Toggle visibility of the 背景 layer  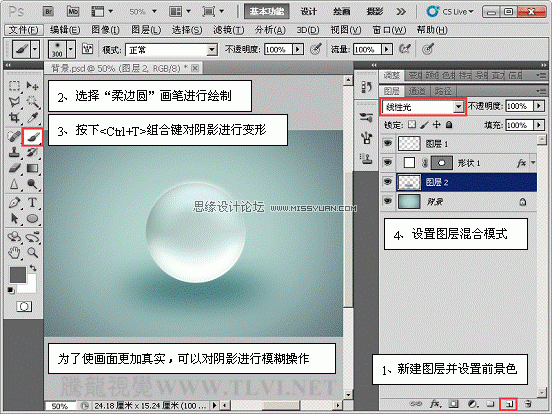[388, 201]
